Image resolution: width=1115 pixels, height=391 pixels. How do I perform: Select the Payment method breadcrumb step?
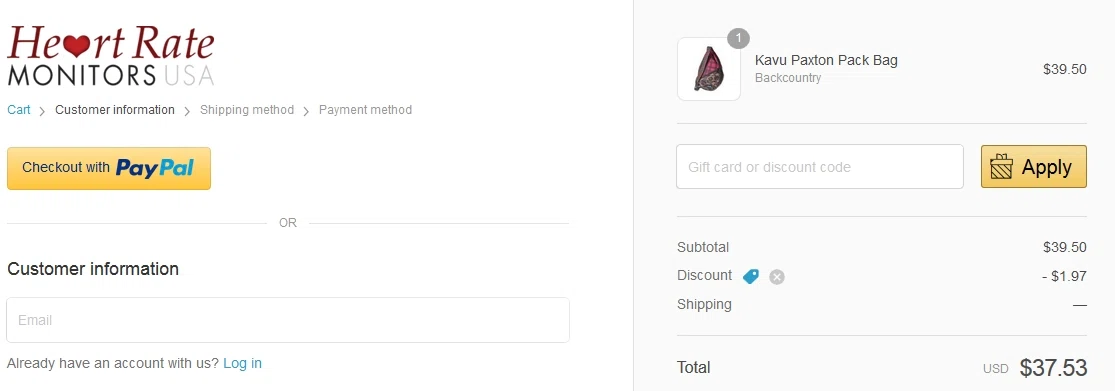tap(366, 109)
